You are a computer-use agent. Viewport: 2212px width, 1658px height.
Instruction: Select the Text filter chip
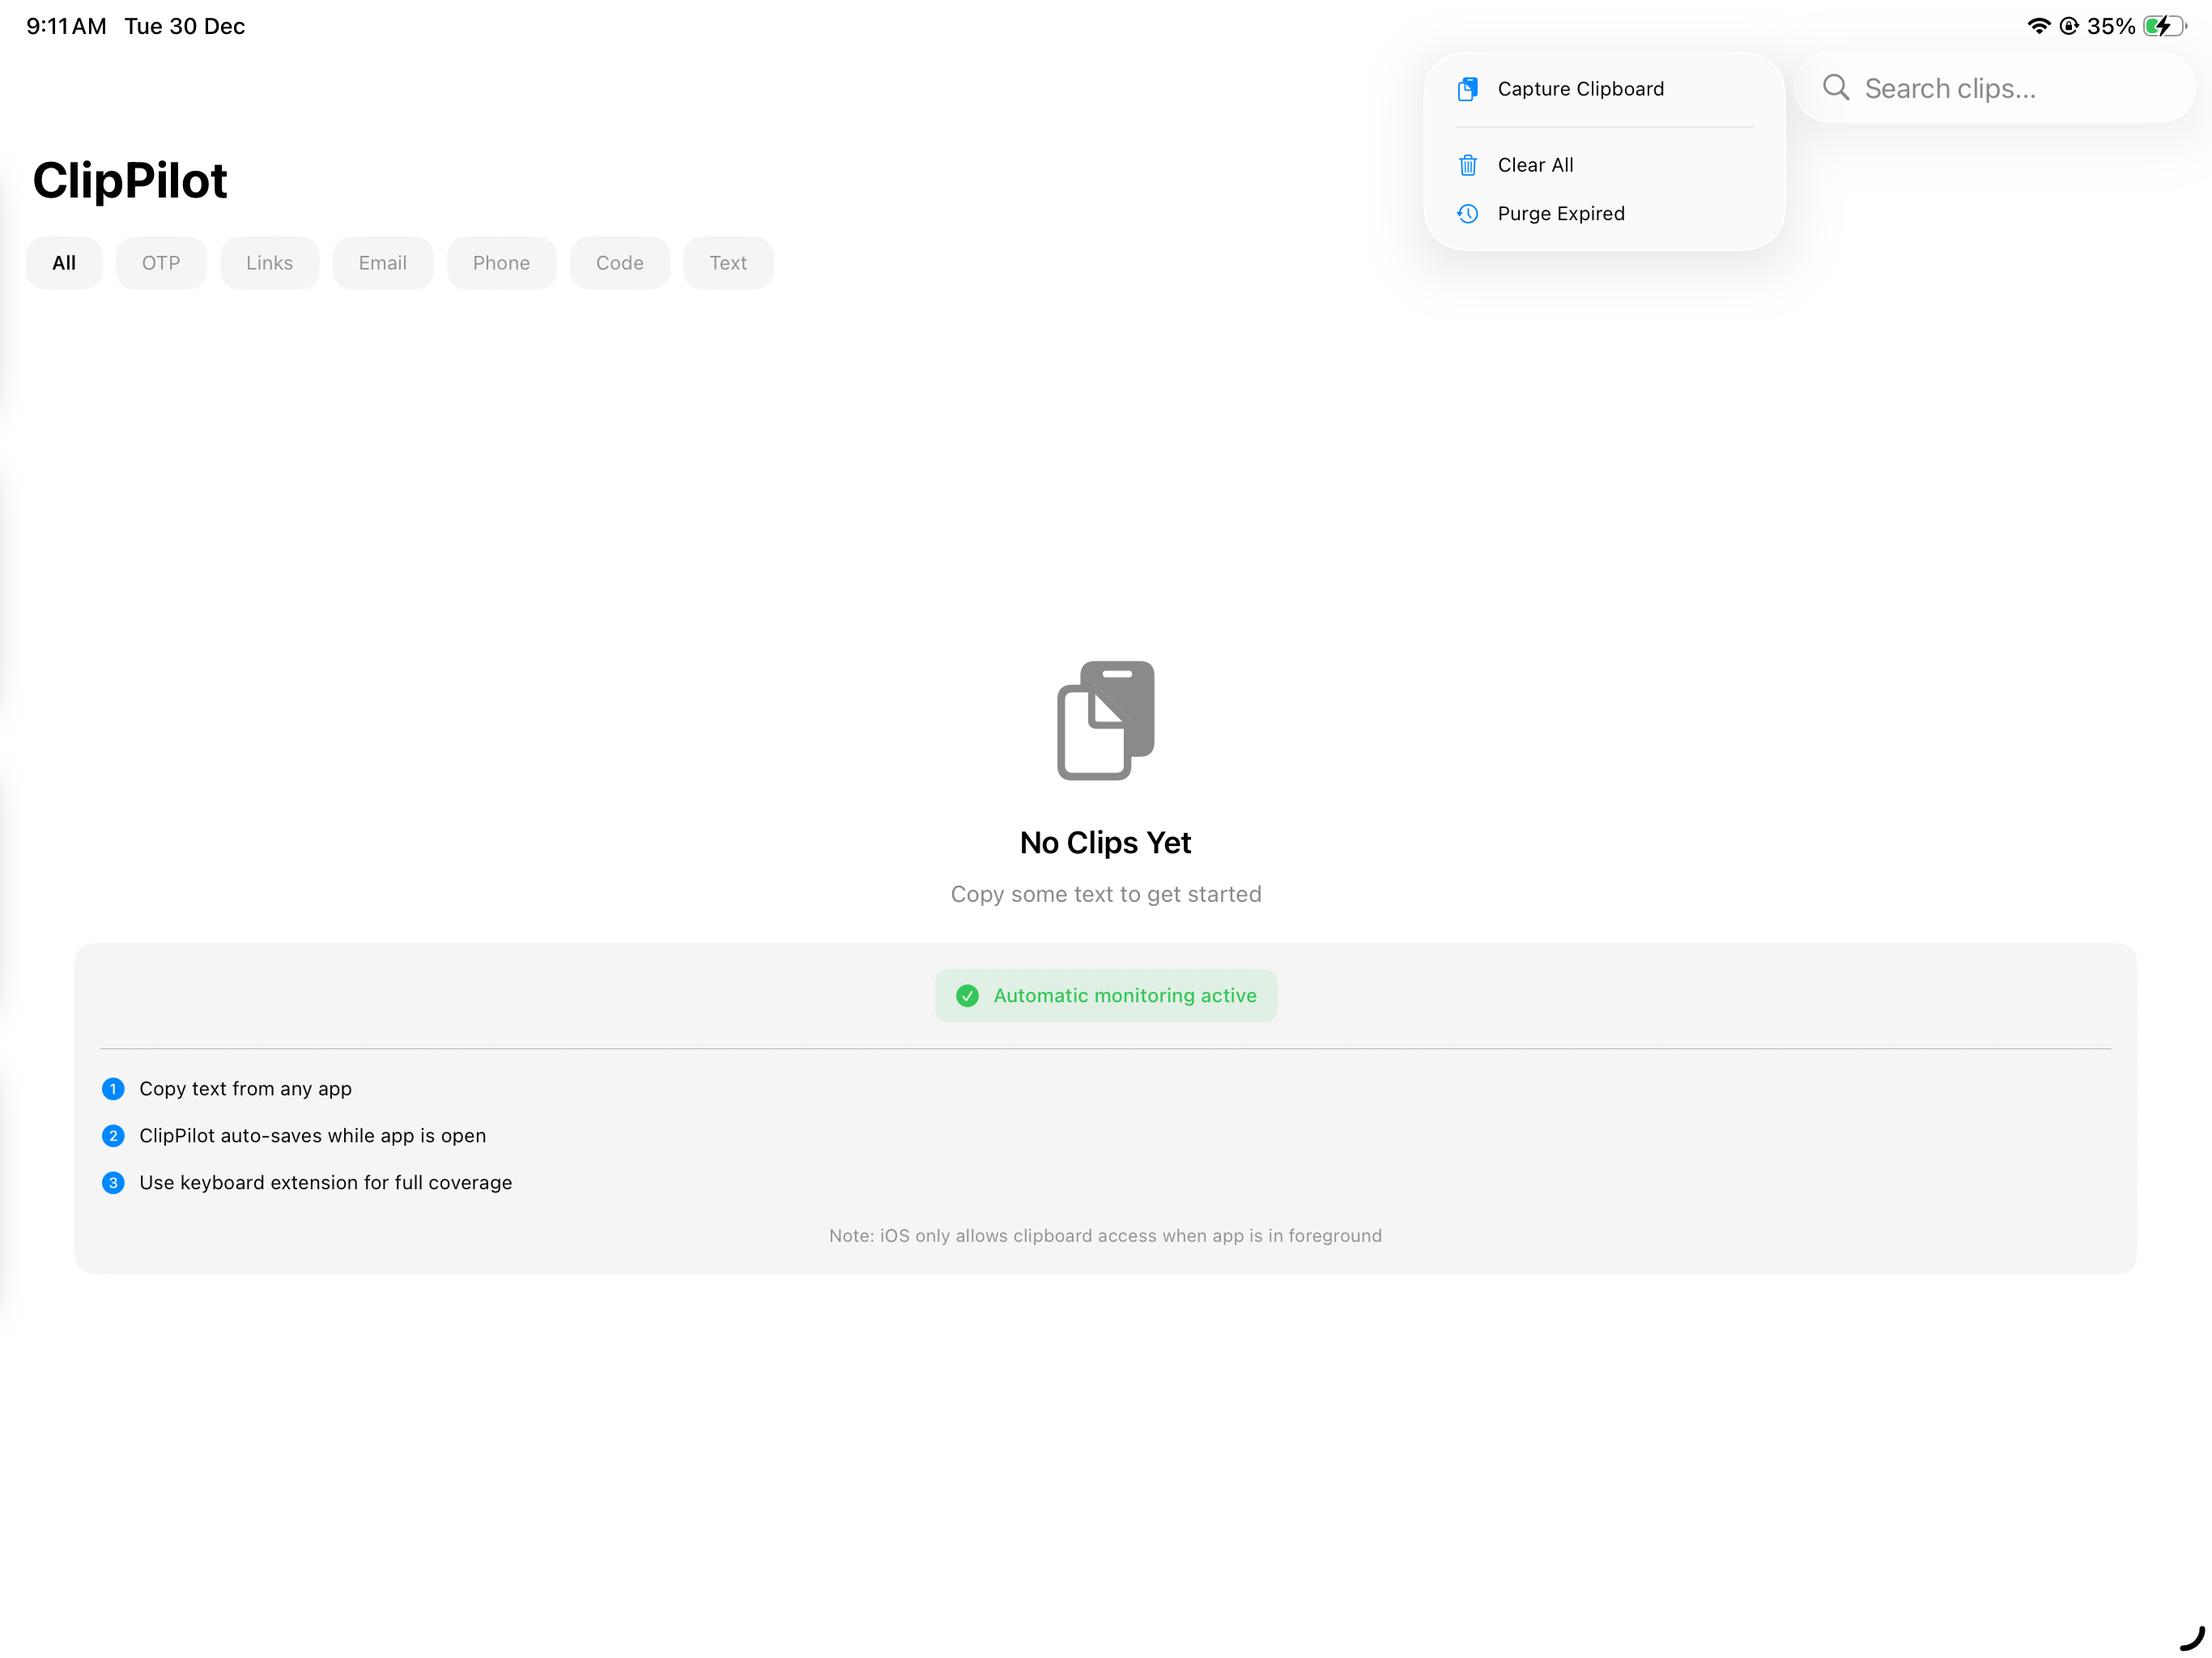pos(728,263)
